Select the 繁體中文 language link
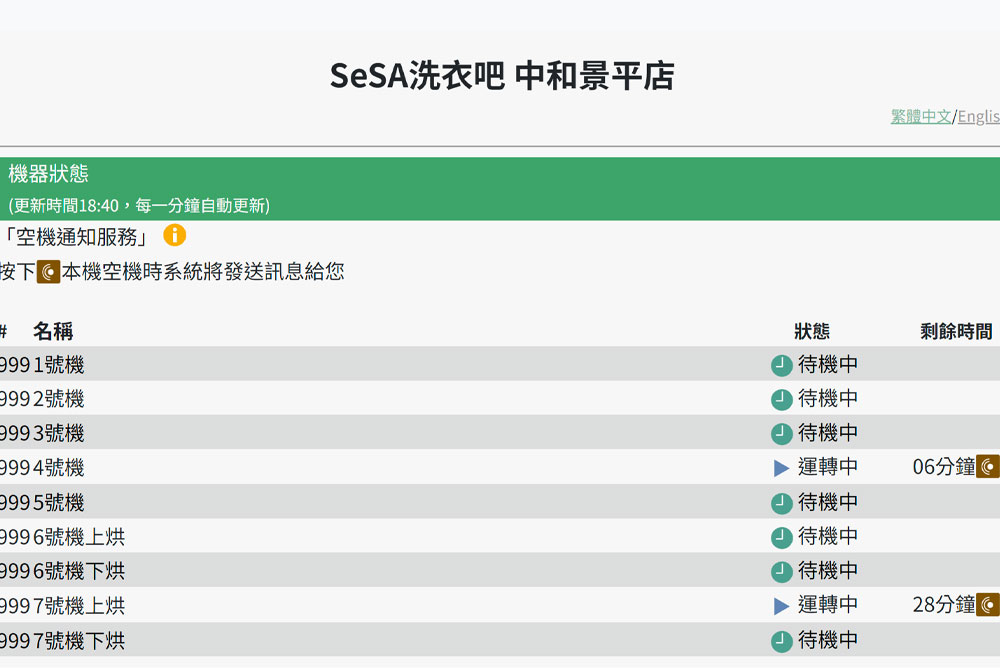Viewport: 1000px width, 668px height. (920, 116)
